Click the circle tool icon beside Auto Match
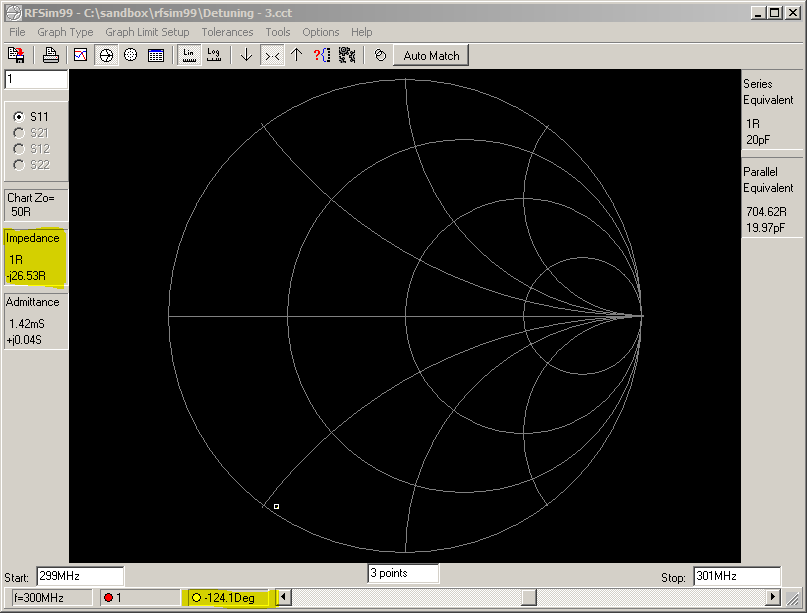Screen dimensions: 807x613 (380, 55)
